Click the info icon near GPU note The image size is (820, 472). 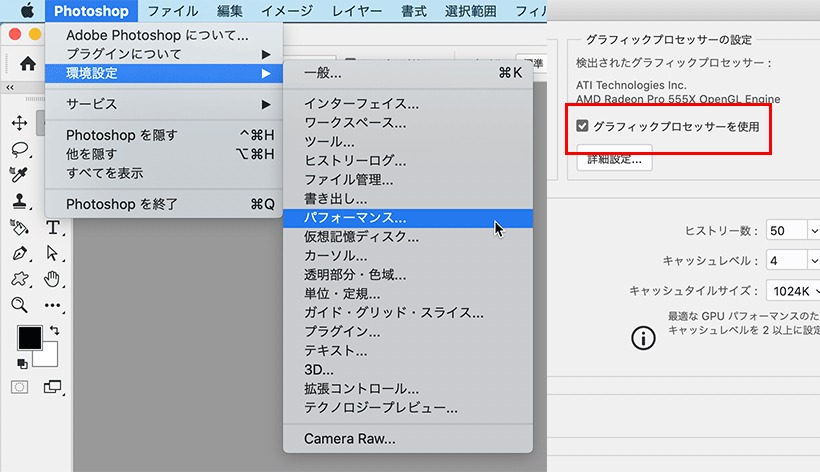click(643, 338)
